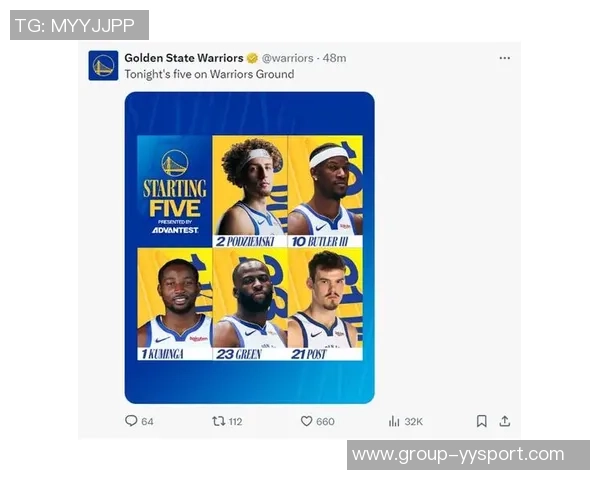Click the Golden State Warriors account name

(x=184, y=58)
